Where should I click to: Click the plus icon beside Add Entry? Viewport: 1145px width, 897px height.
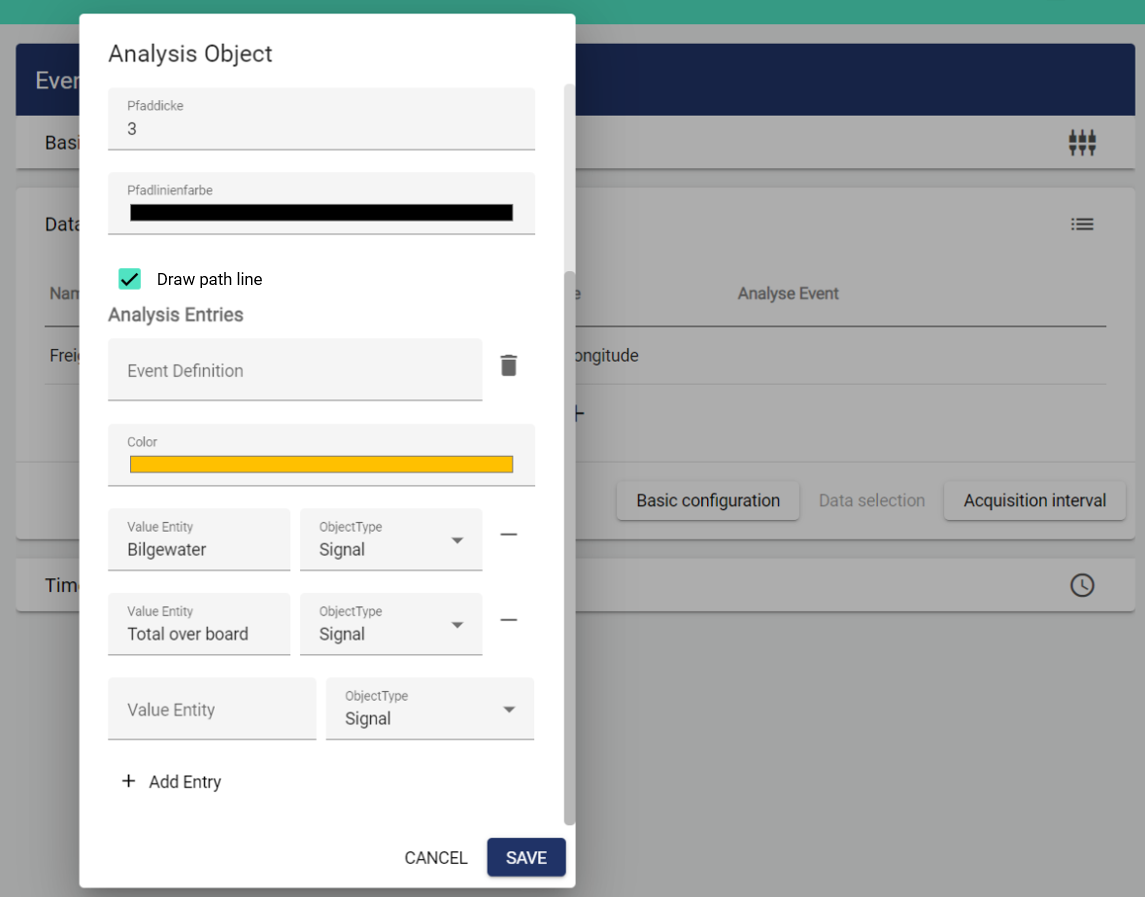point(128,781)
